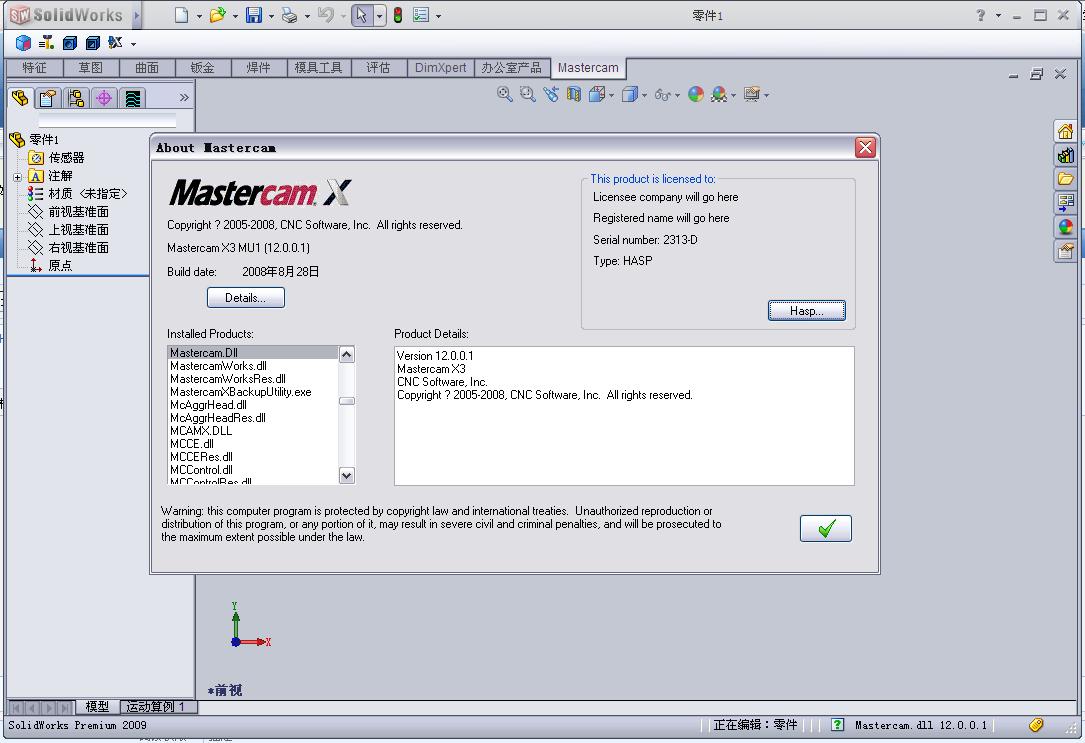This screenshot has height=743, width=1085.
Task: Open the ConfigurationManager tab
Action: (x=76, y=98)
